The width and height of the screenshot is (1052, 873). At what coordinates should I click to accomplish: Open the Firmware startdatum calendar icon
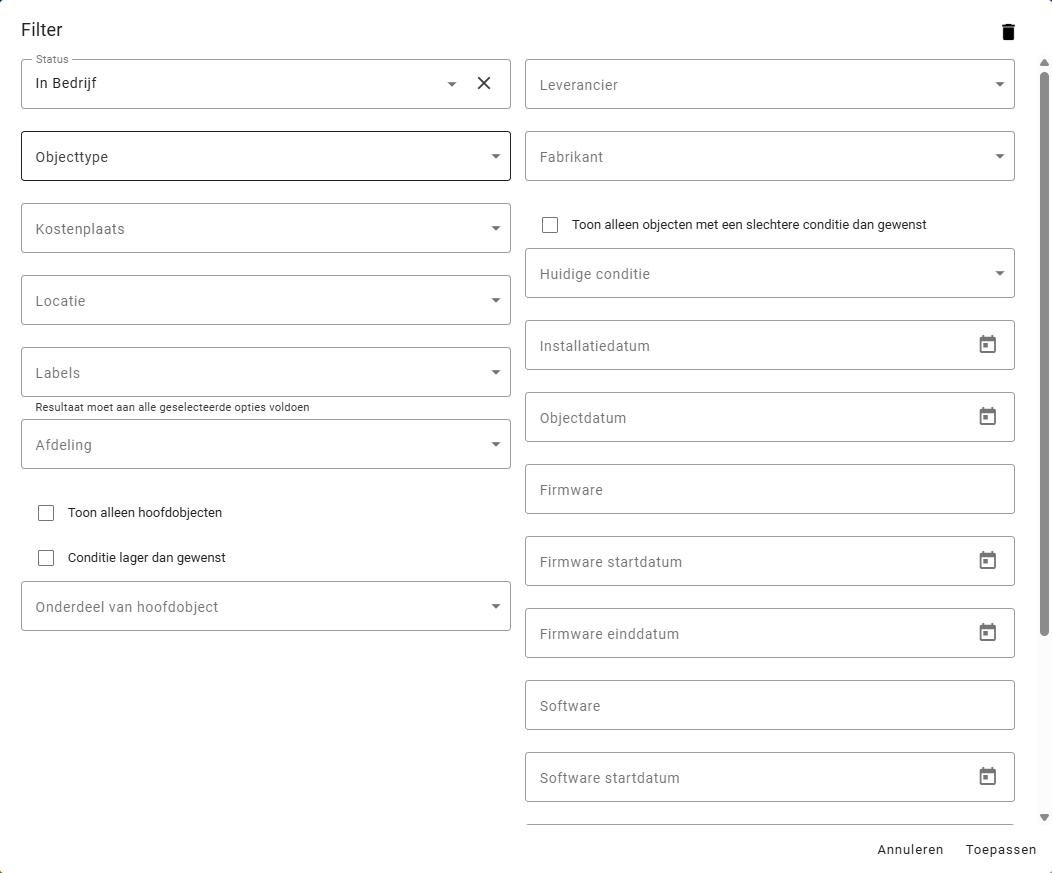(987, 561)
